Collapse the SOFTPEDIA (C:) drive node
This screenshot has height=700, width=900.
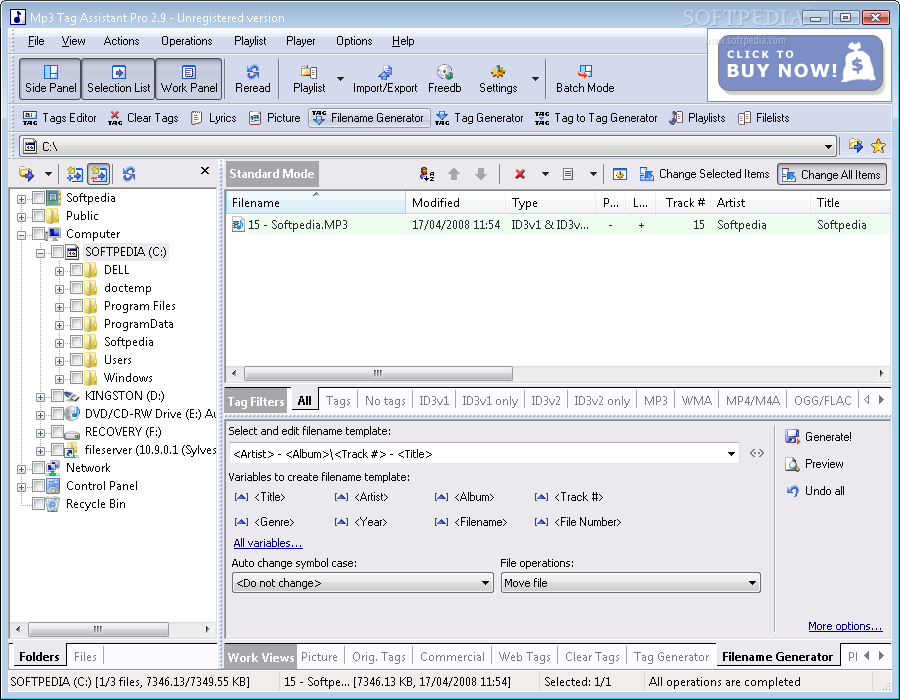pos(40,253)
